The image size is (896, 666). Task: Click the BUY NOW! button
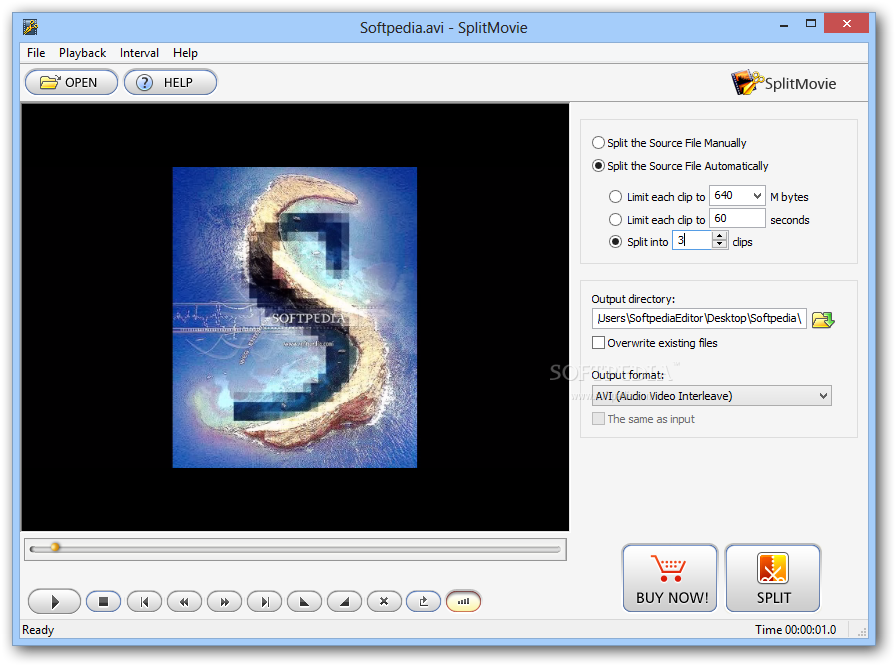pos(670,578)
